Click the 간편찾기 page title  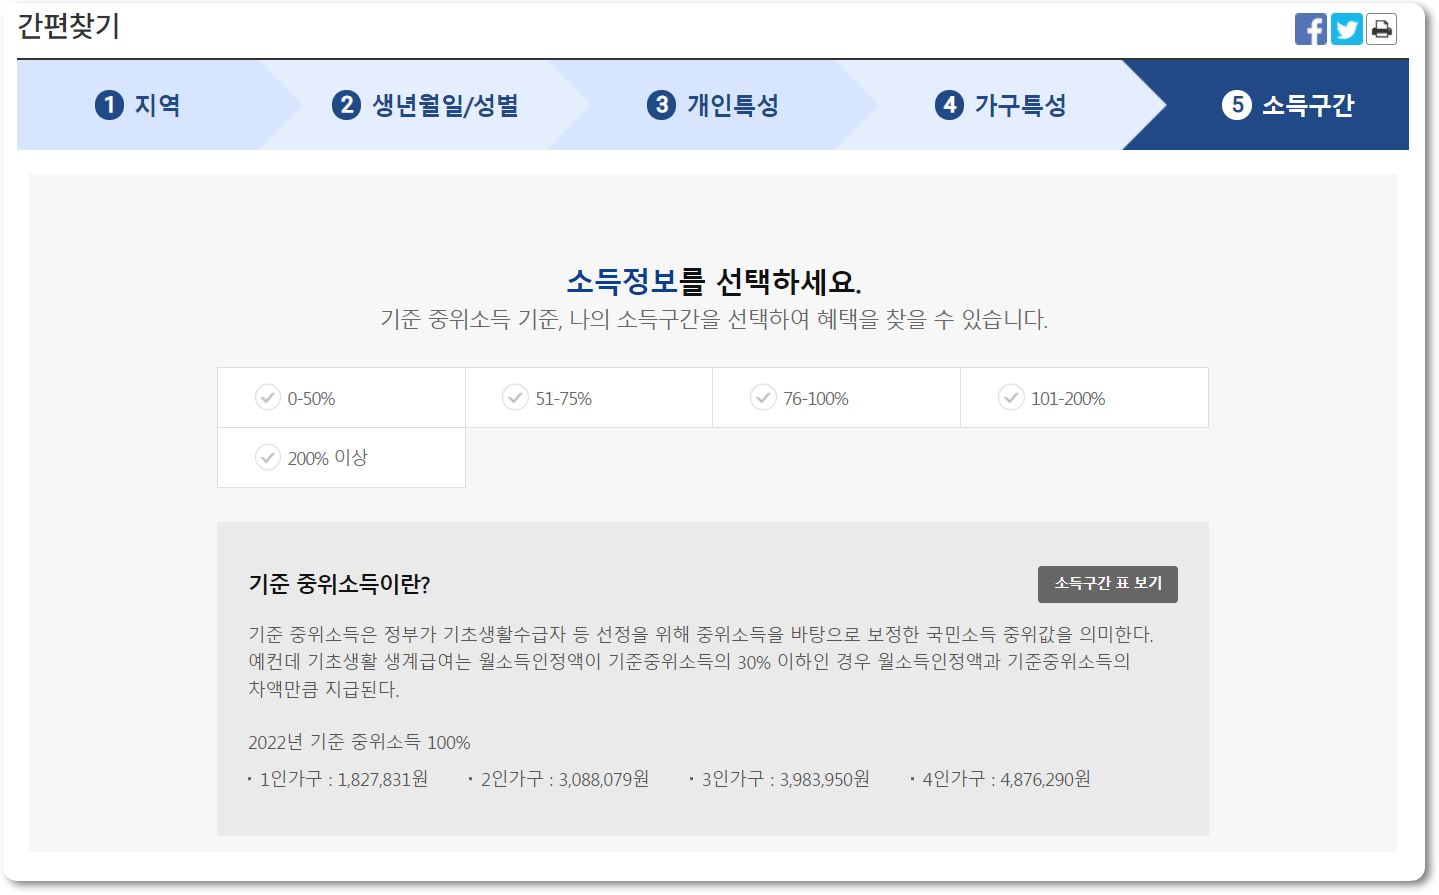coord(68,26)
